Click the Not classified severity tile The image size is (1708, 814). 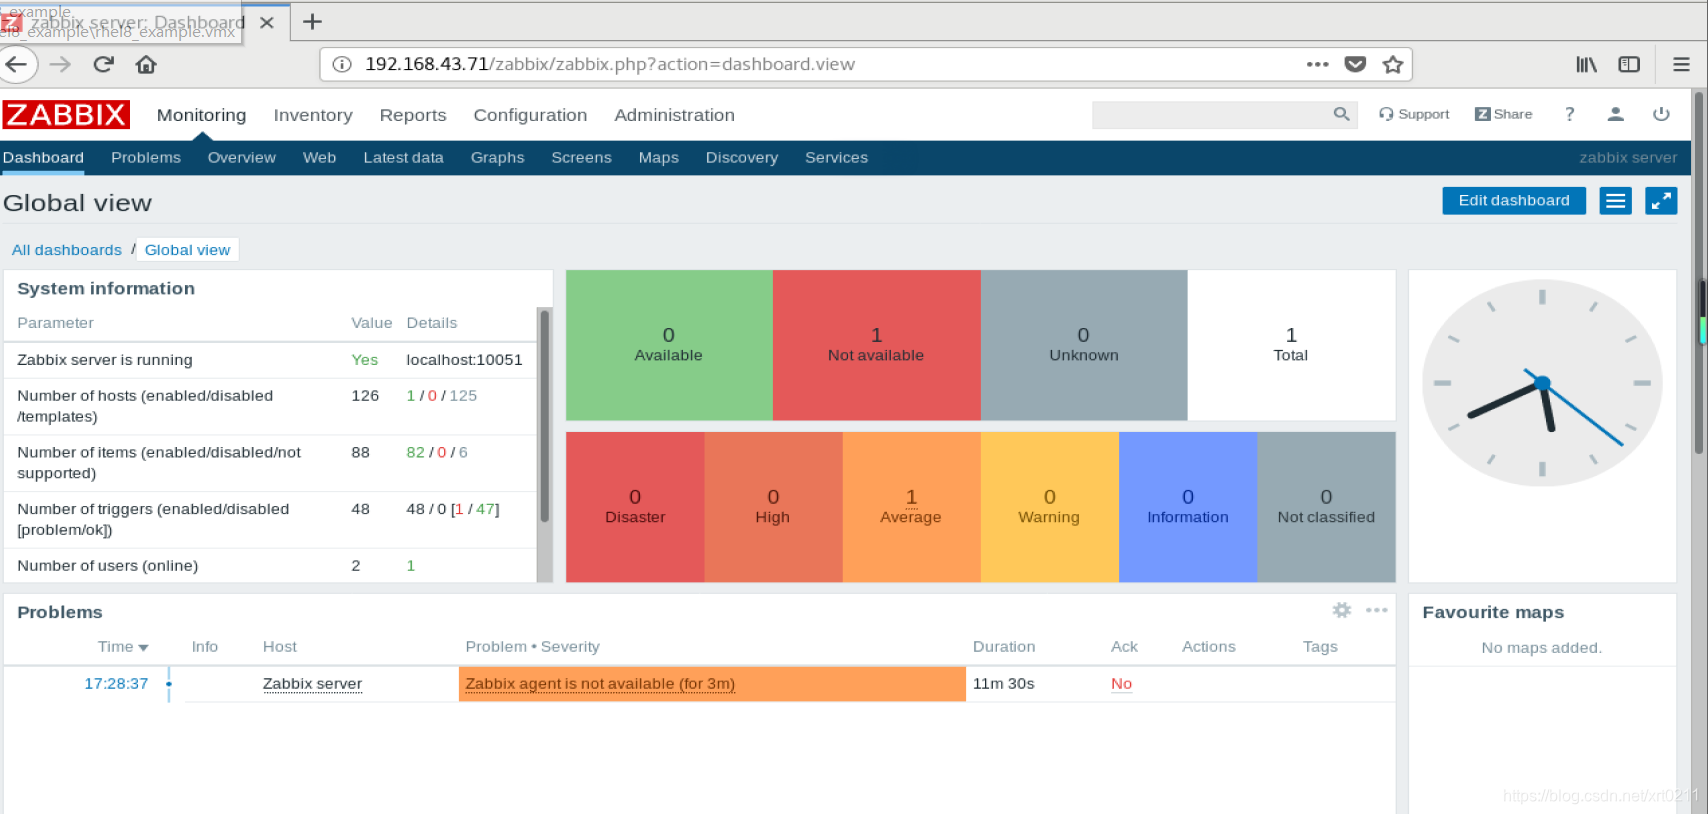[1326, 507]
